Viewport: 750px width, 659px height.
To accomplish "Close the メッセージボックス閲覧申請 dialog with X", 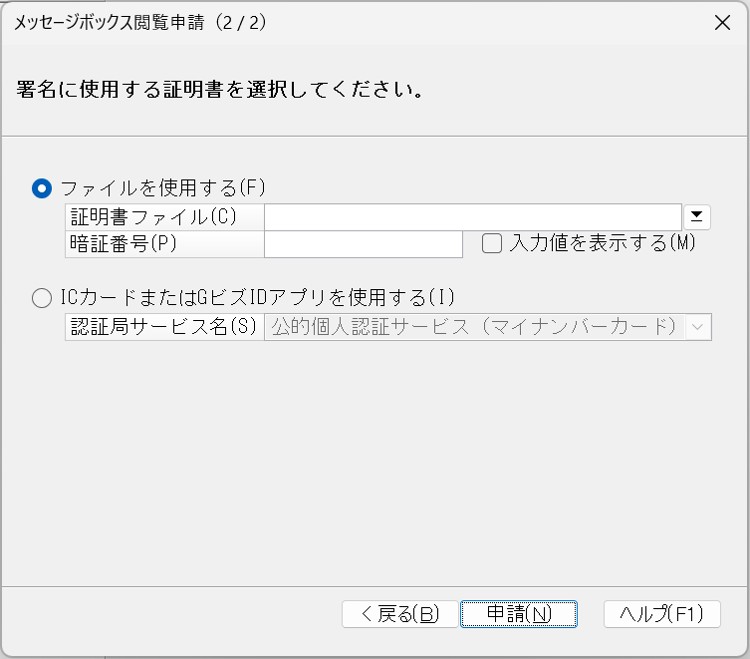I will (722, 22).
